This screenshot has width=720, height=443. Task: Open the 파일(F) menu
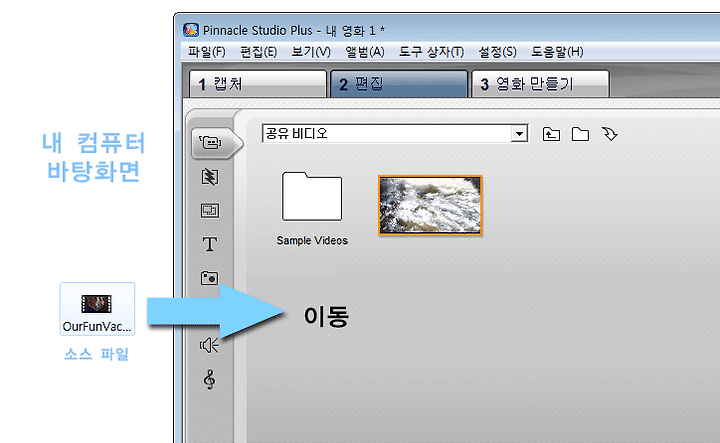pyautogui.click(x=207, y=52)
